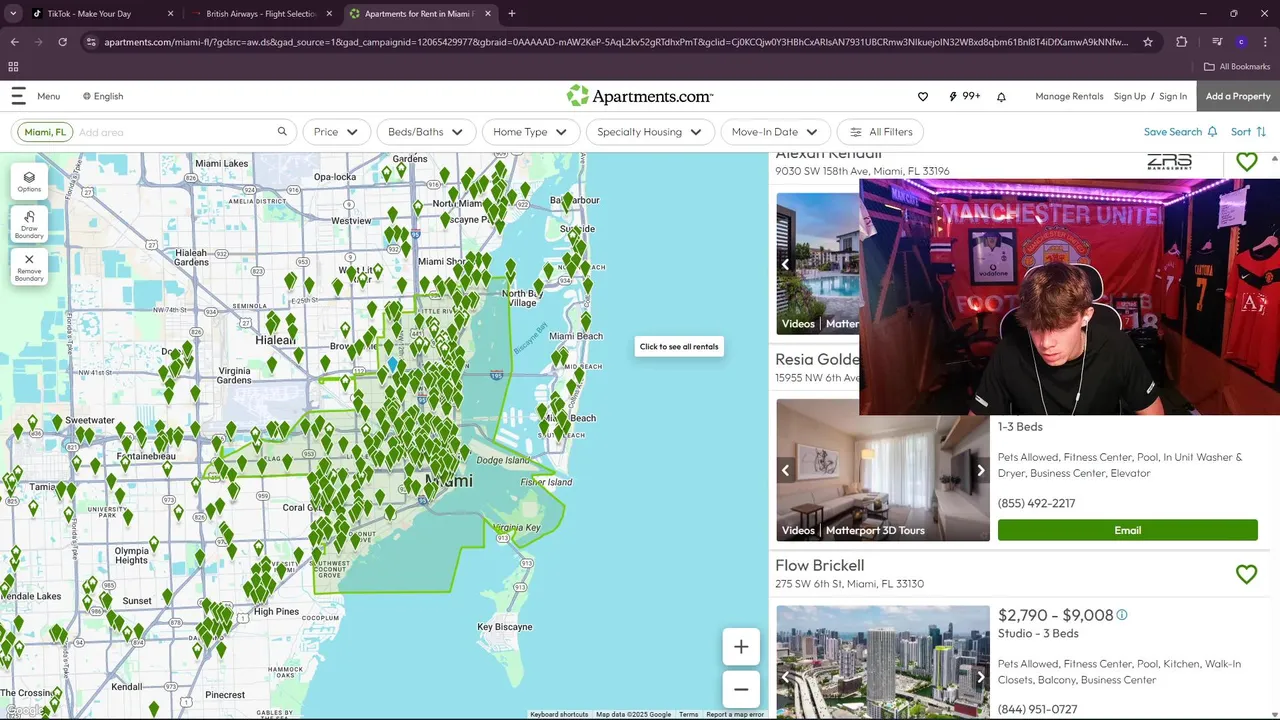Open Chrome extensions puzzle icon
Viewport: 1280px width, 720px height.
tap(1181, 42)
